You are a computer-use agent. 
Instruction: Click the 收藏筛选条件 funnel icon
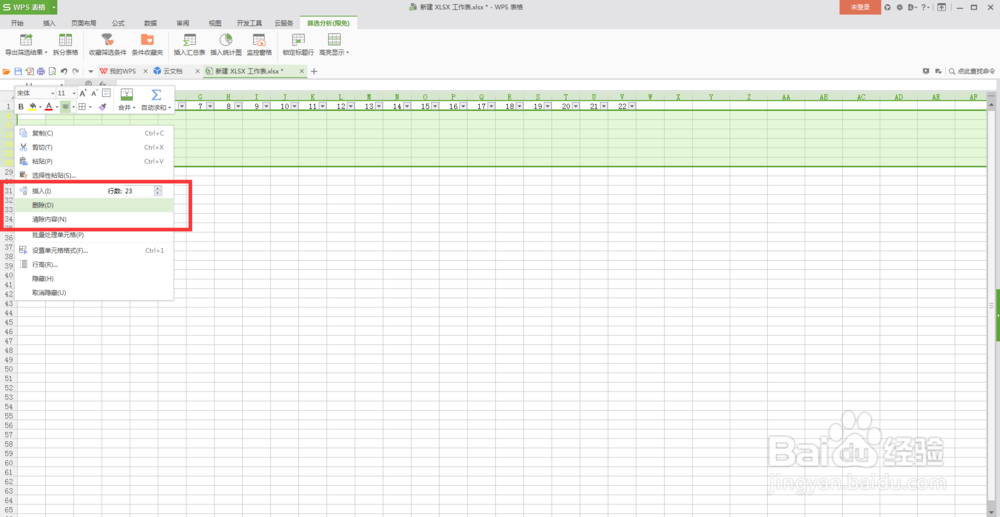107,40
